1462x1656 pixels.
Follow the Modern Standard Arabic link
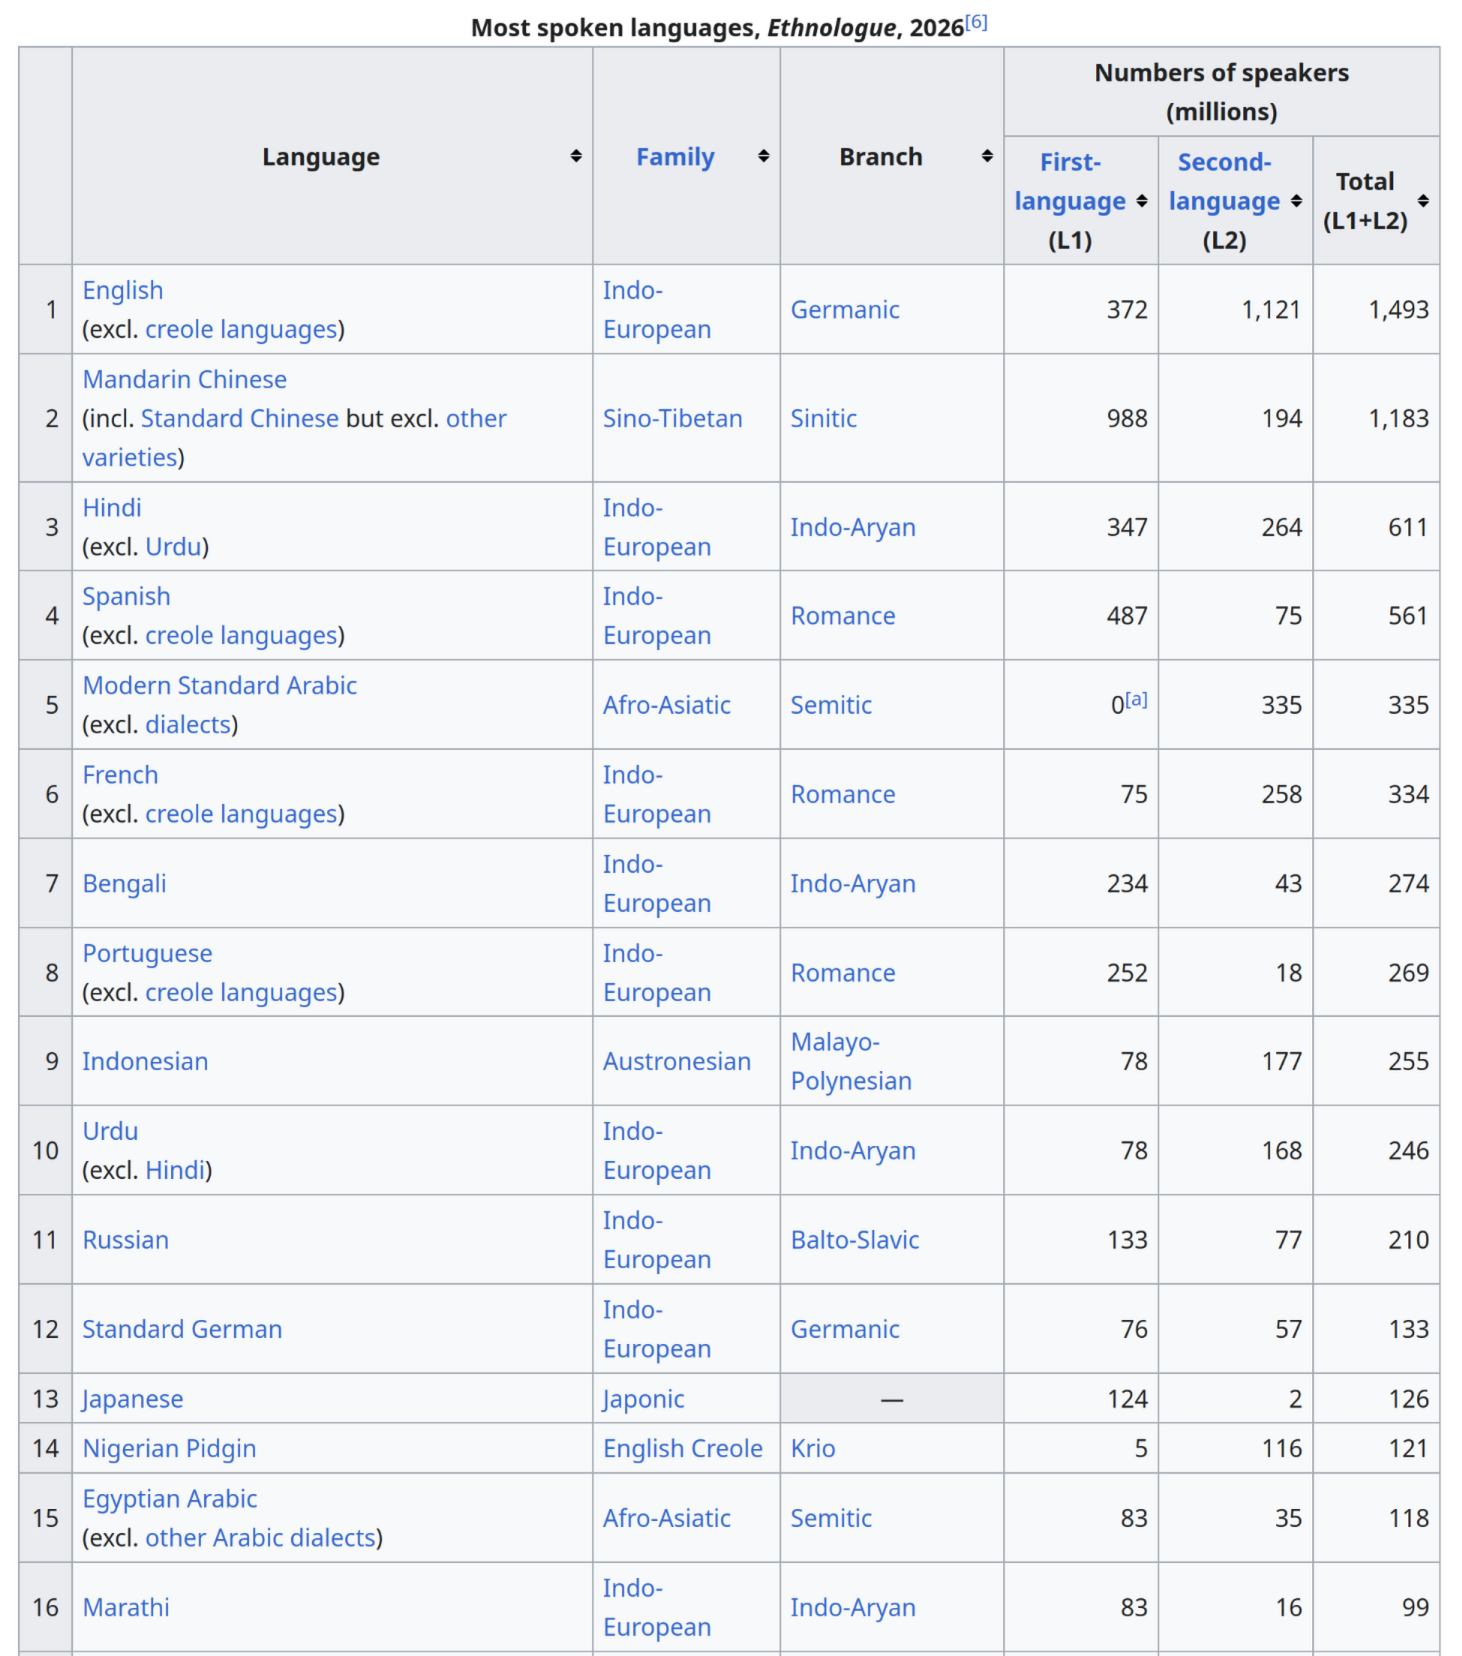220,685
